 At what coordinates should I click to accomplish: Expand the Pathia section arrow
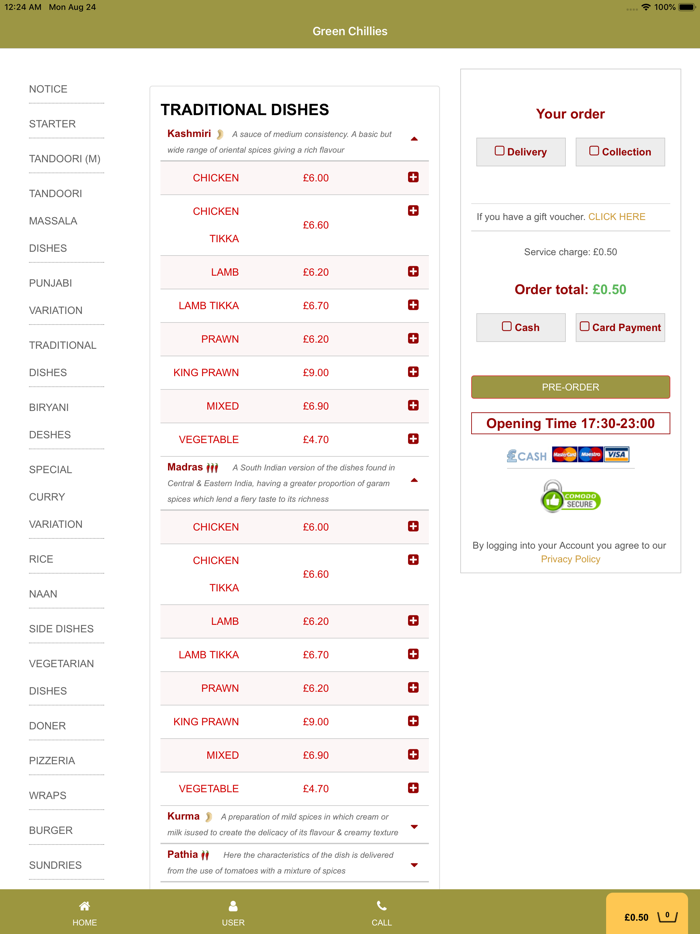414,865
